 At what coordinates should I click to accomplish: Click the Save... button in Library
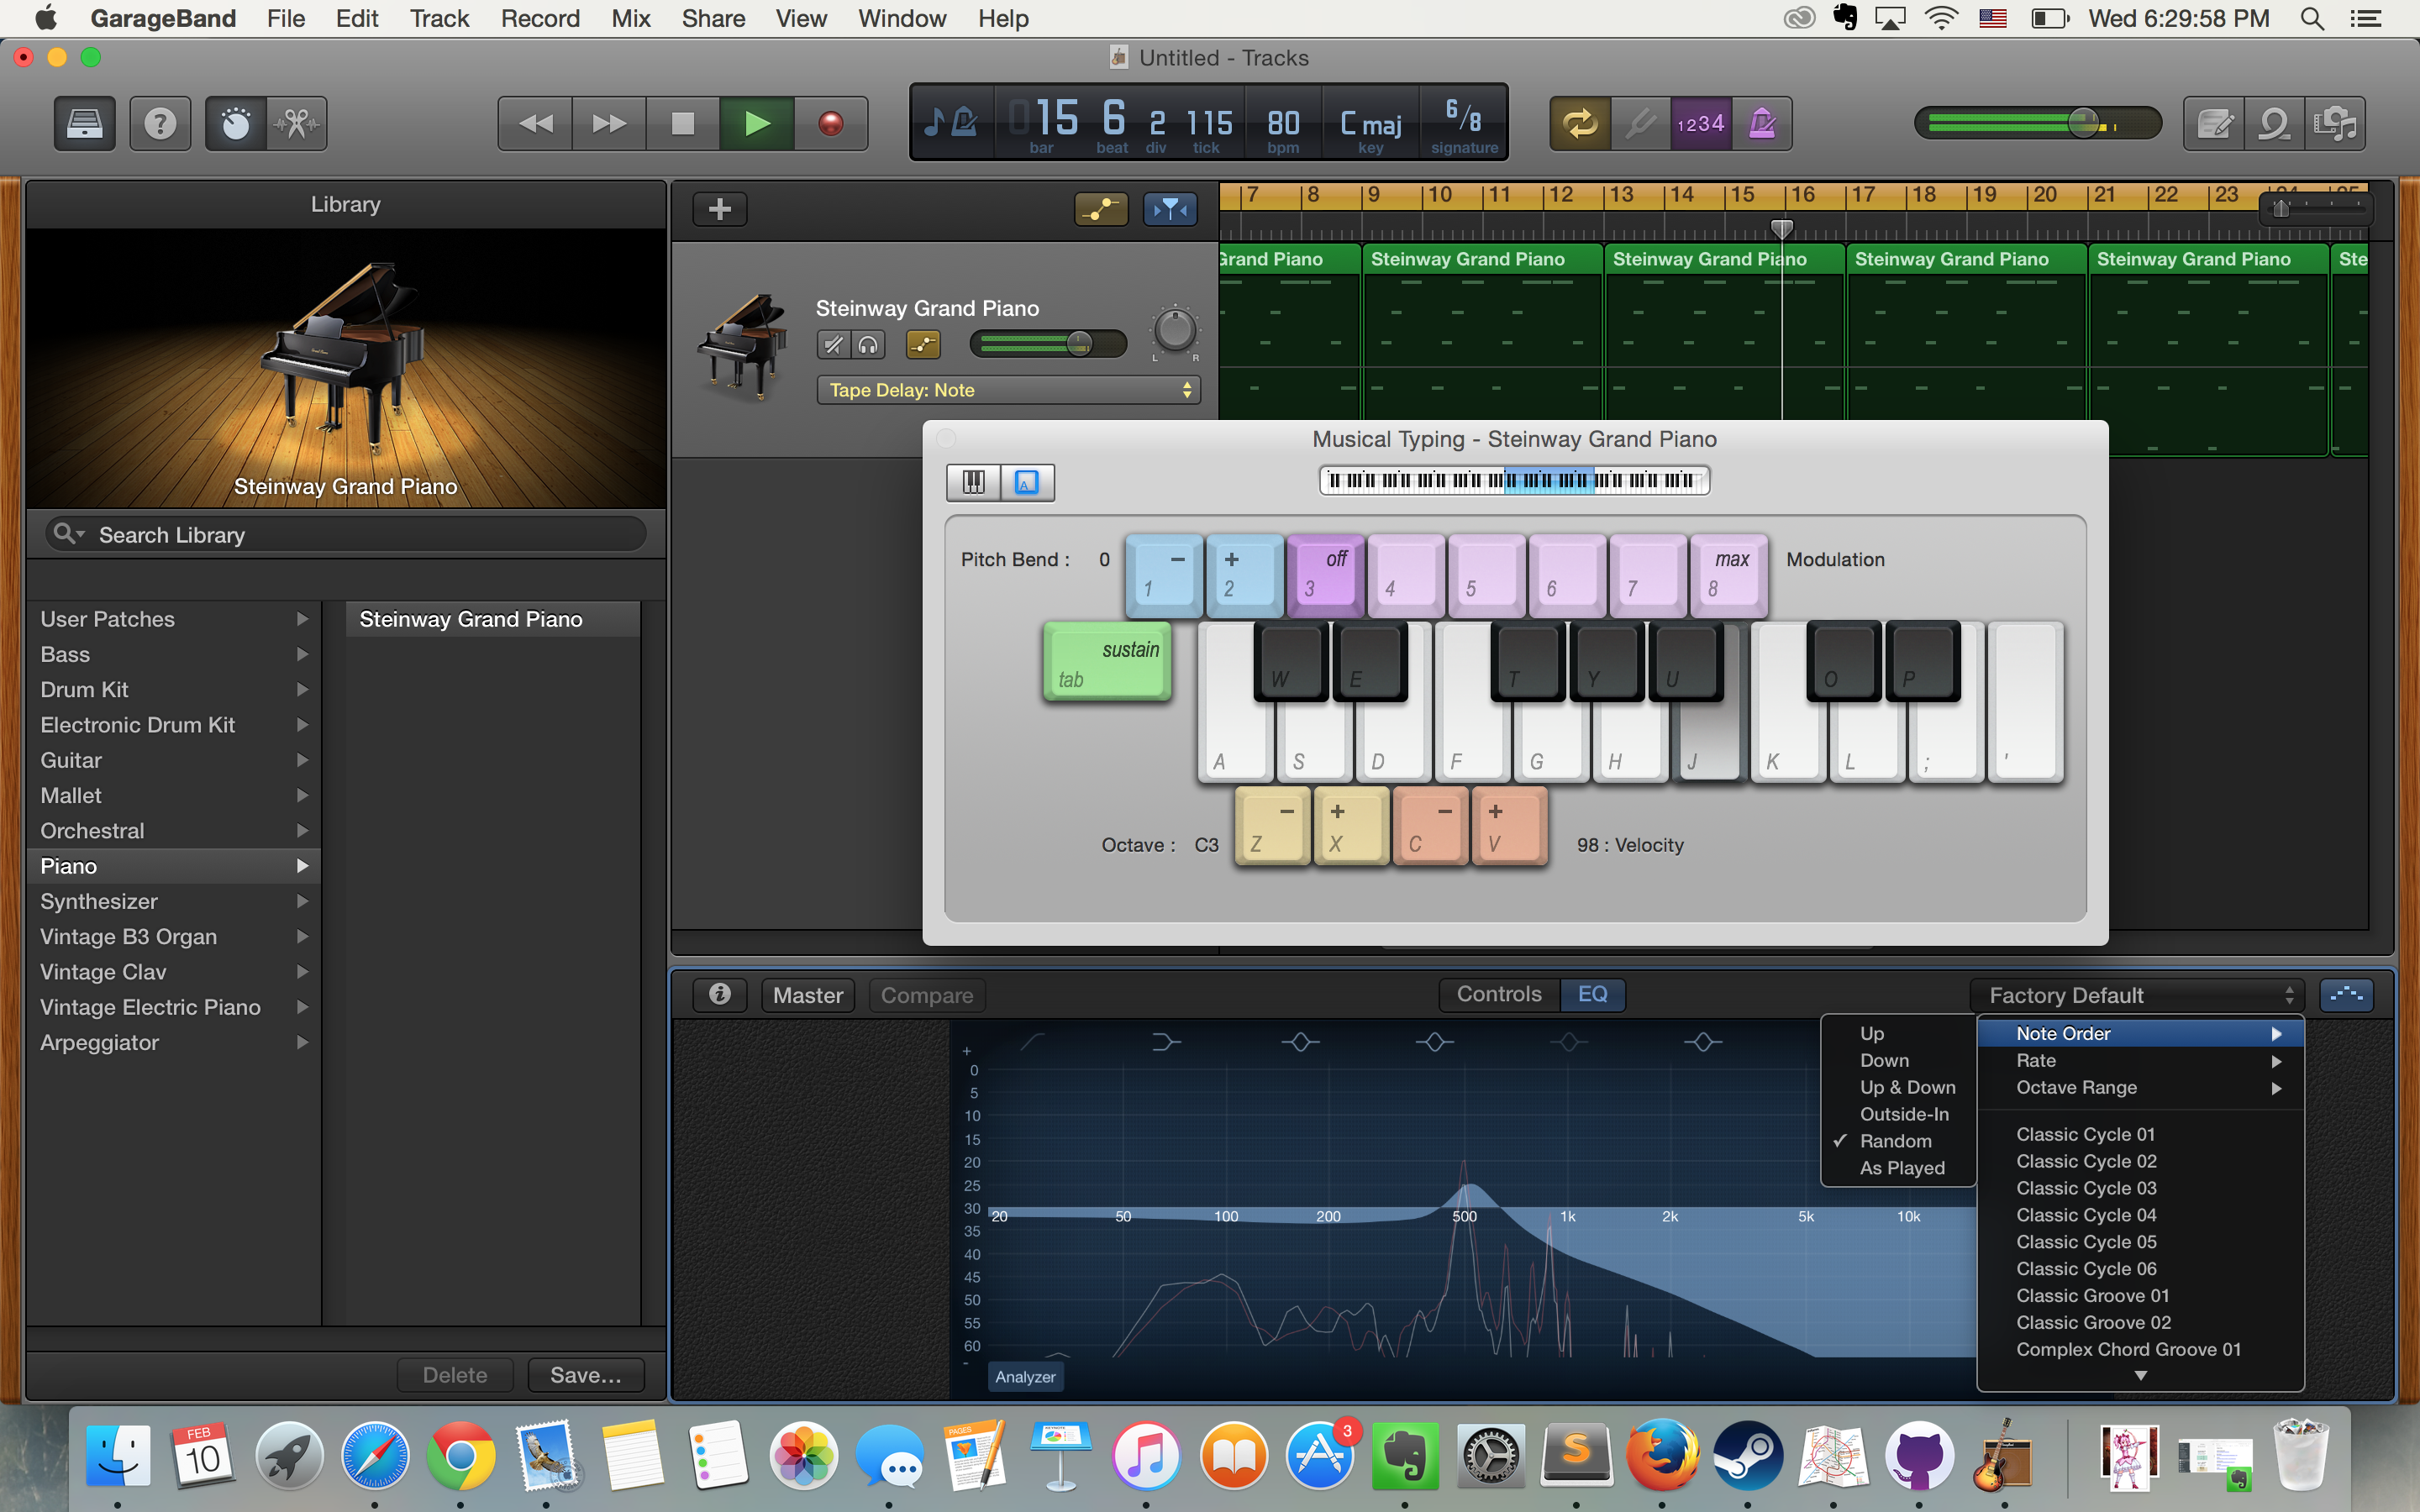pyautogui.click(x=586, y=1375)
